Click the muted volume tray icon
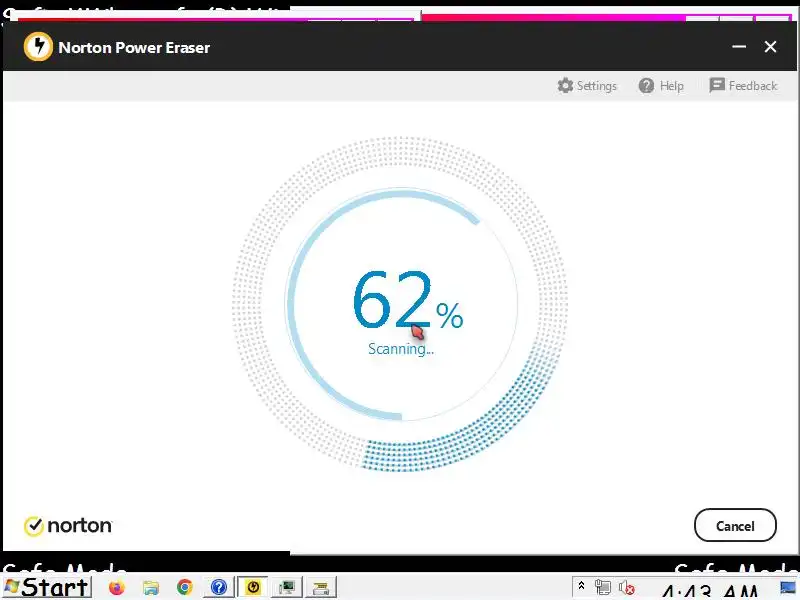The height and width of the screenshot is (600, 800). pos(627,588)
